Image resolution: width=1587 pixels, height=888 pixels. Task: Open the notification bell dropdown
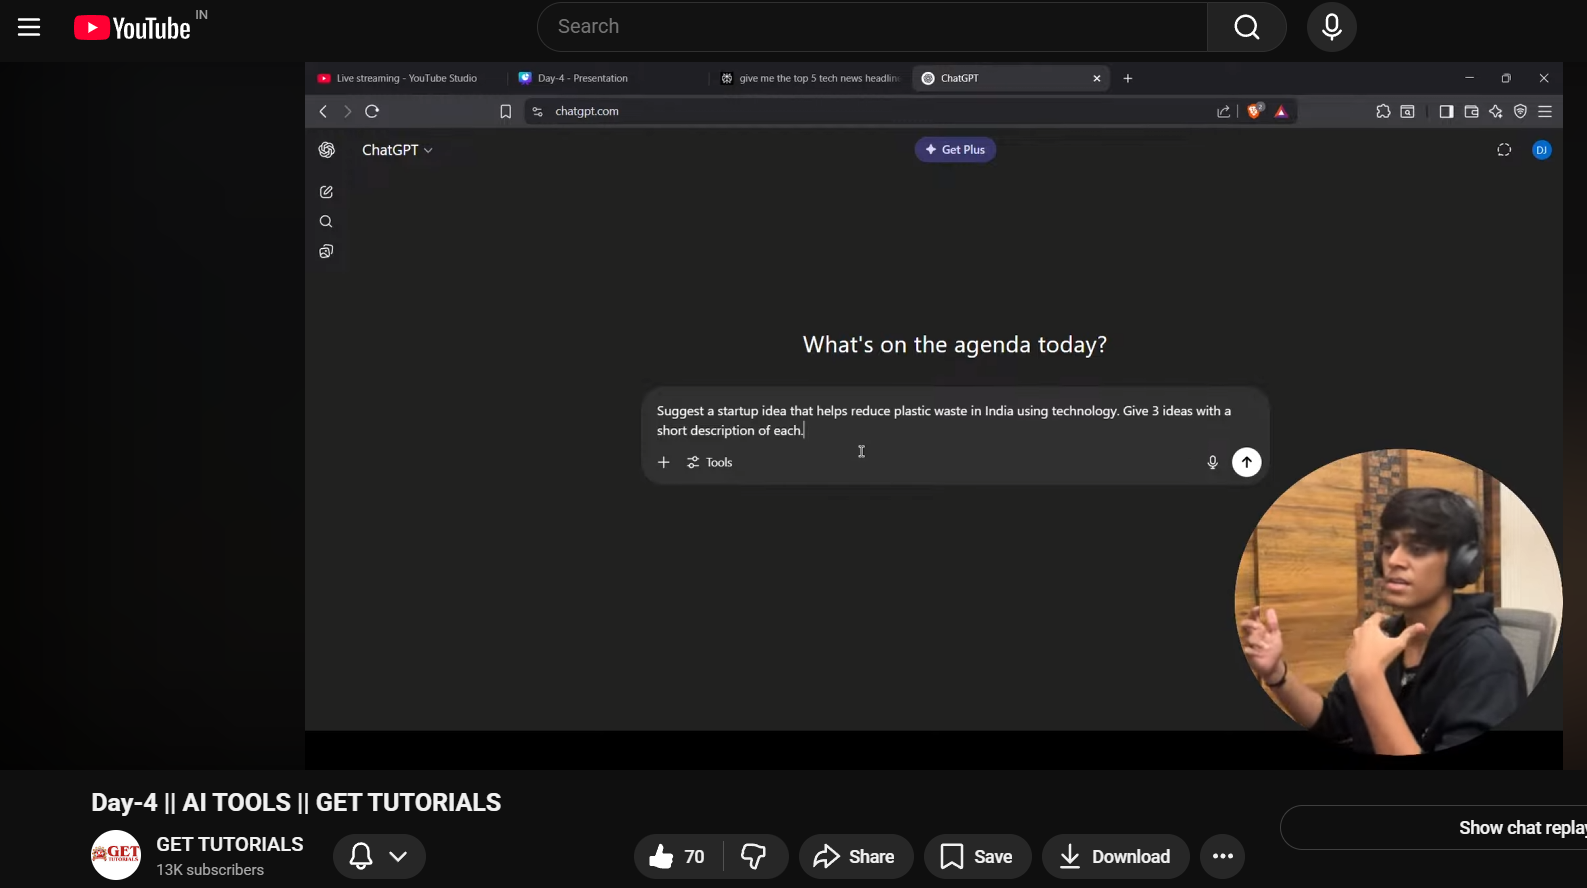pos(379,856)
